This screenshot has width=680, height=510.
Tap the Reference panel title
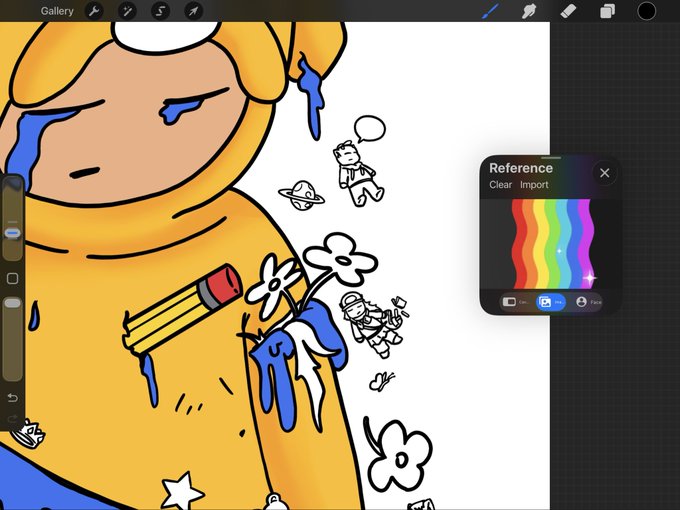[x=521, y=168]
